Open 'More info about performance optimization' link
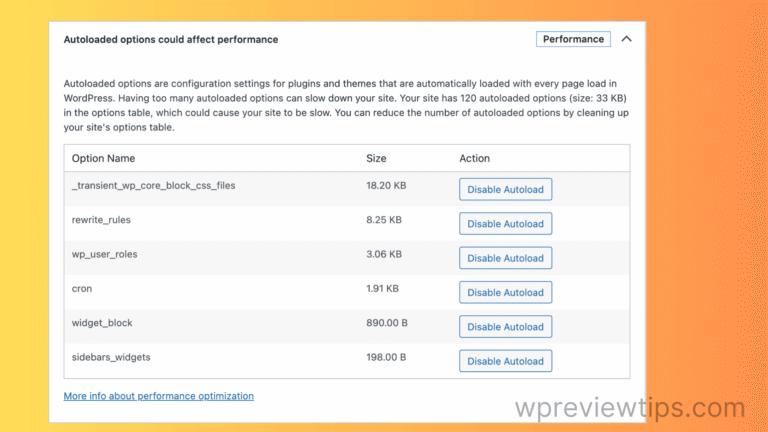The image size is (768, 432). tap(158, 396)
